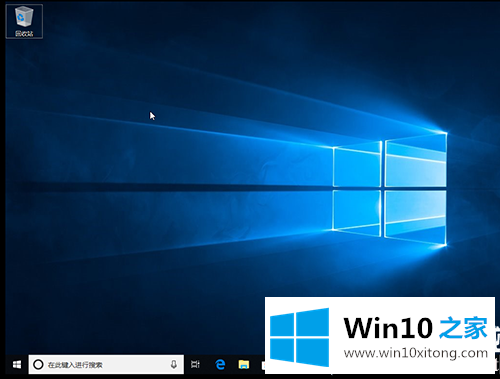Focus the taskbar search box
The width and height of the screenshot is (500, 379).
point(106,365)
